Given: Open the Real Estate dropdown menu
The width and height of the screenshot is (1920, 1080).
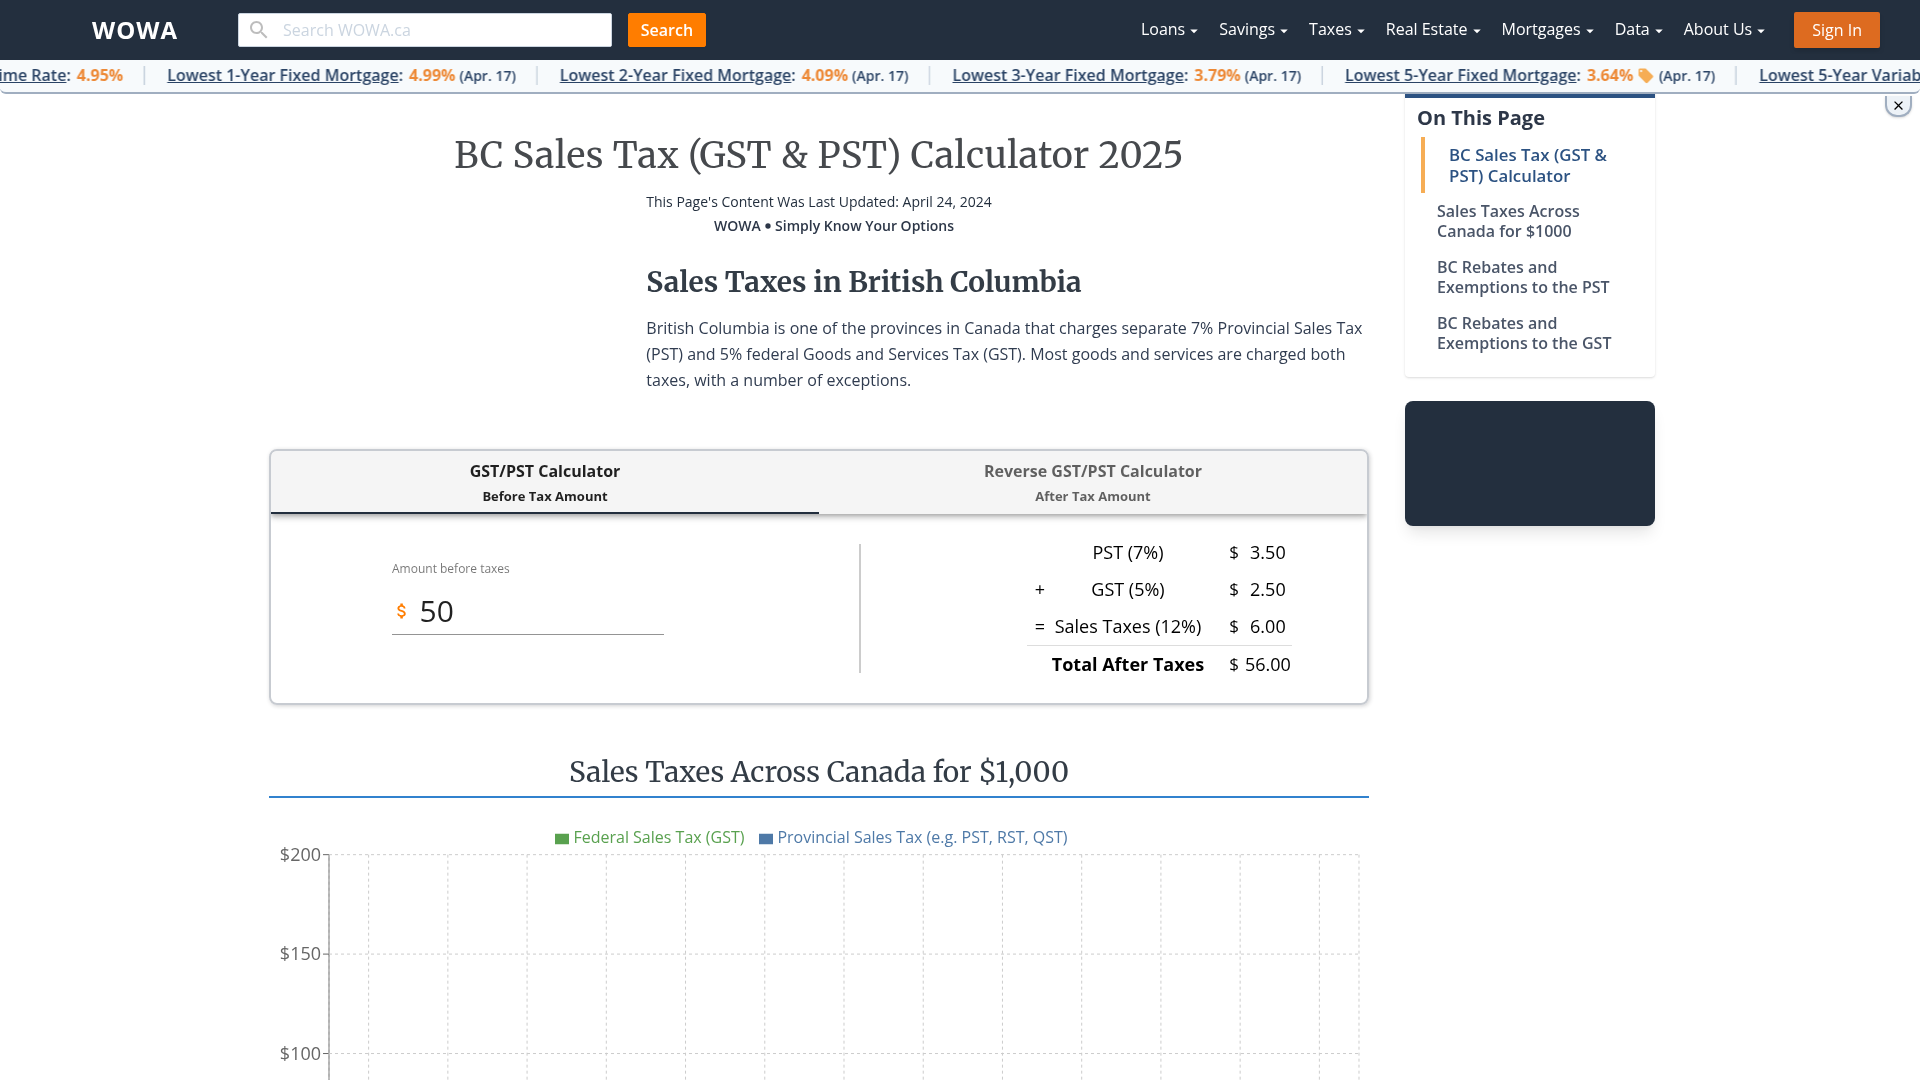Looking at the screenshot, I should (x=1431, y=29).
